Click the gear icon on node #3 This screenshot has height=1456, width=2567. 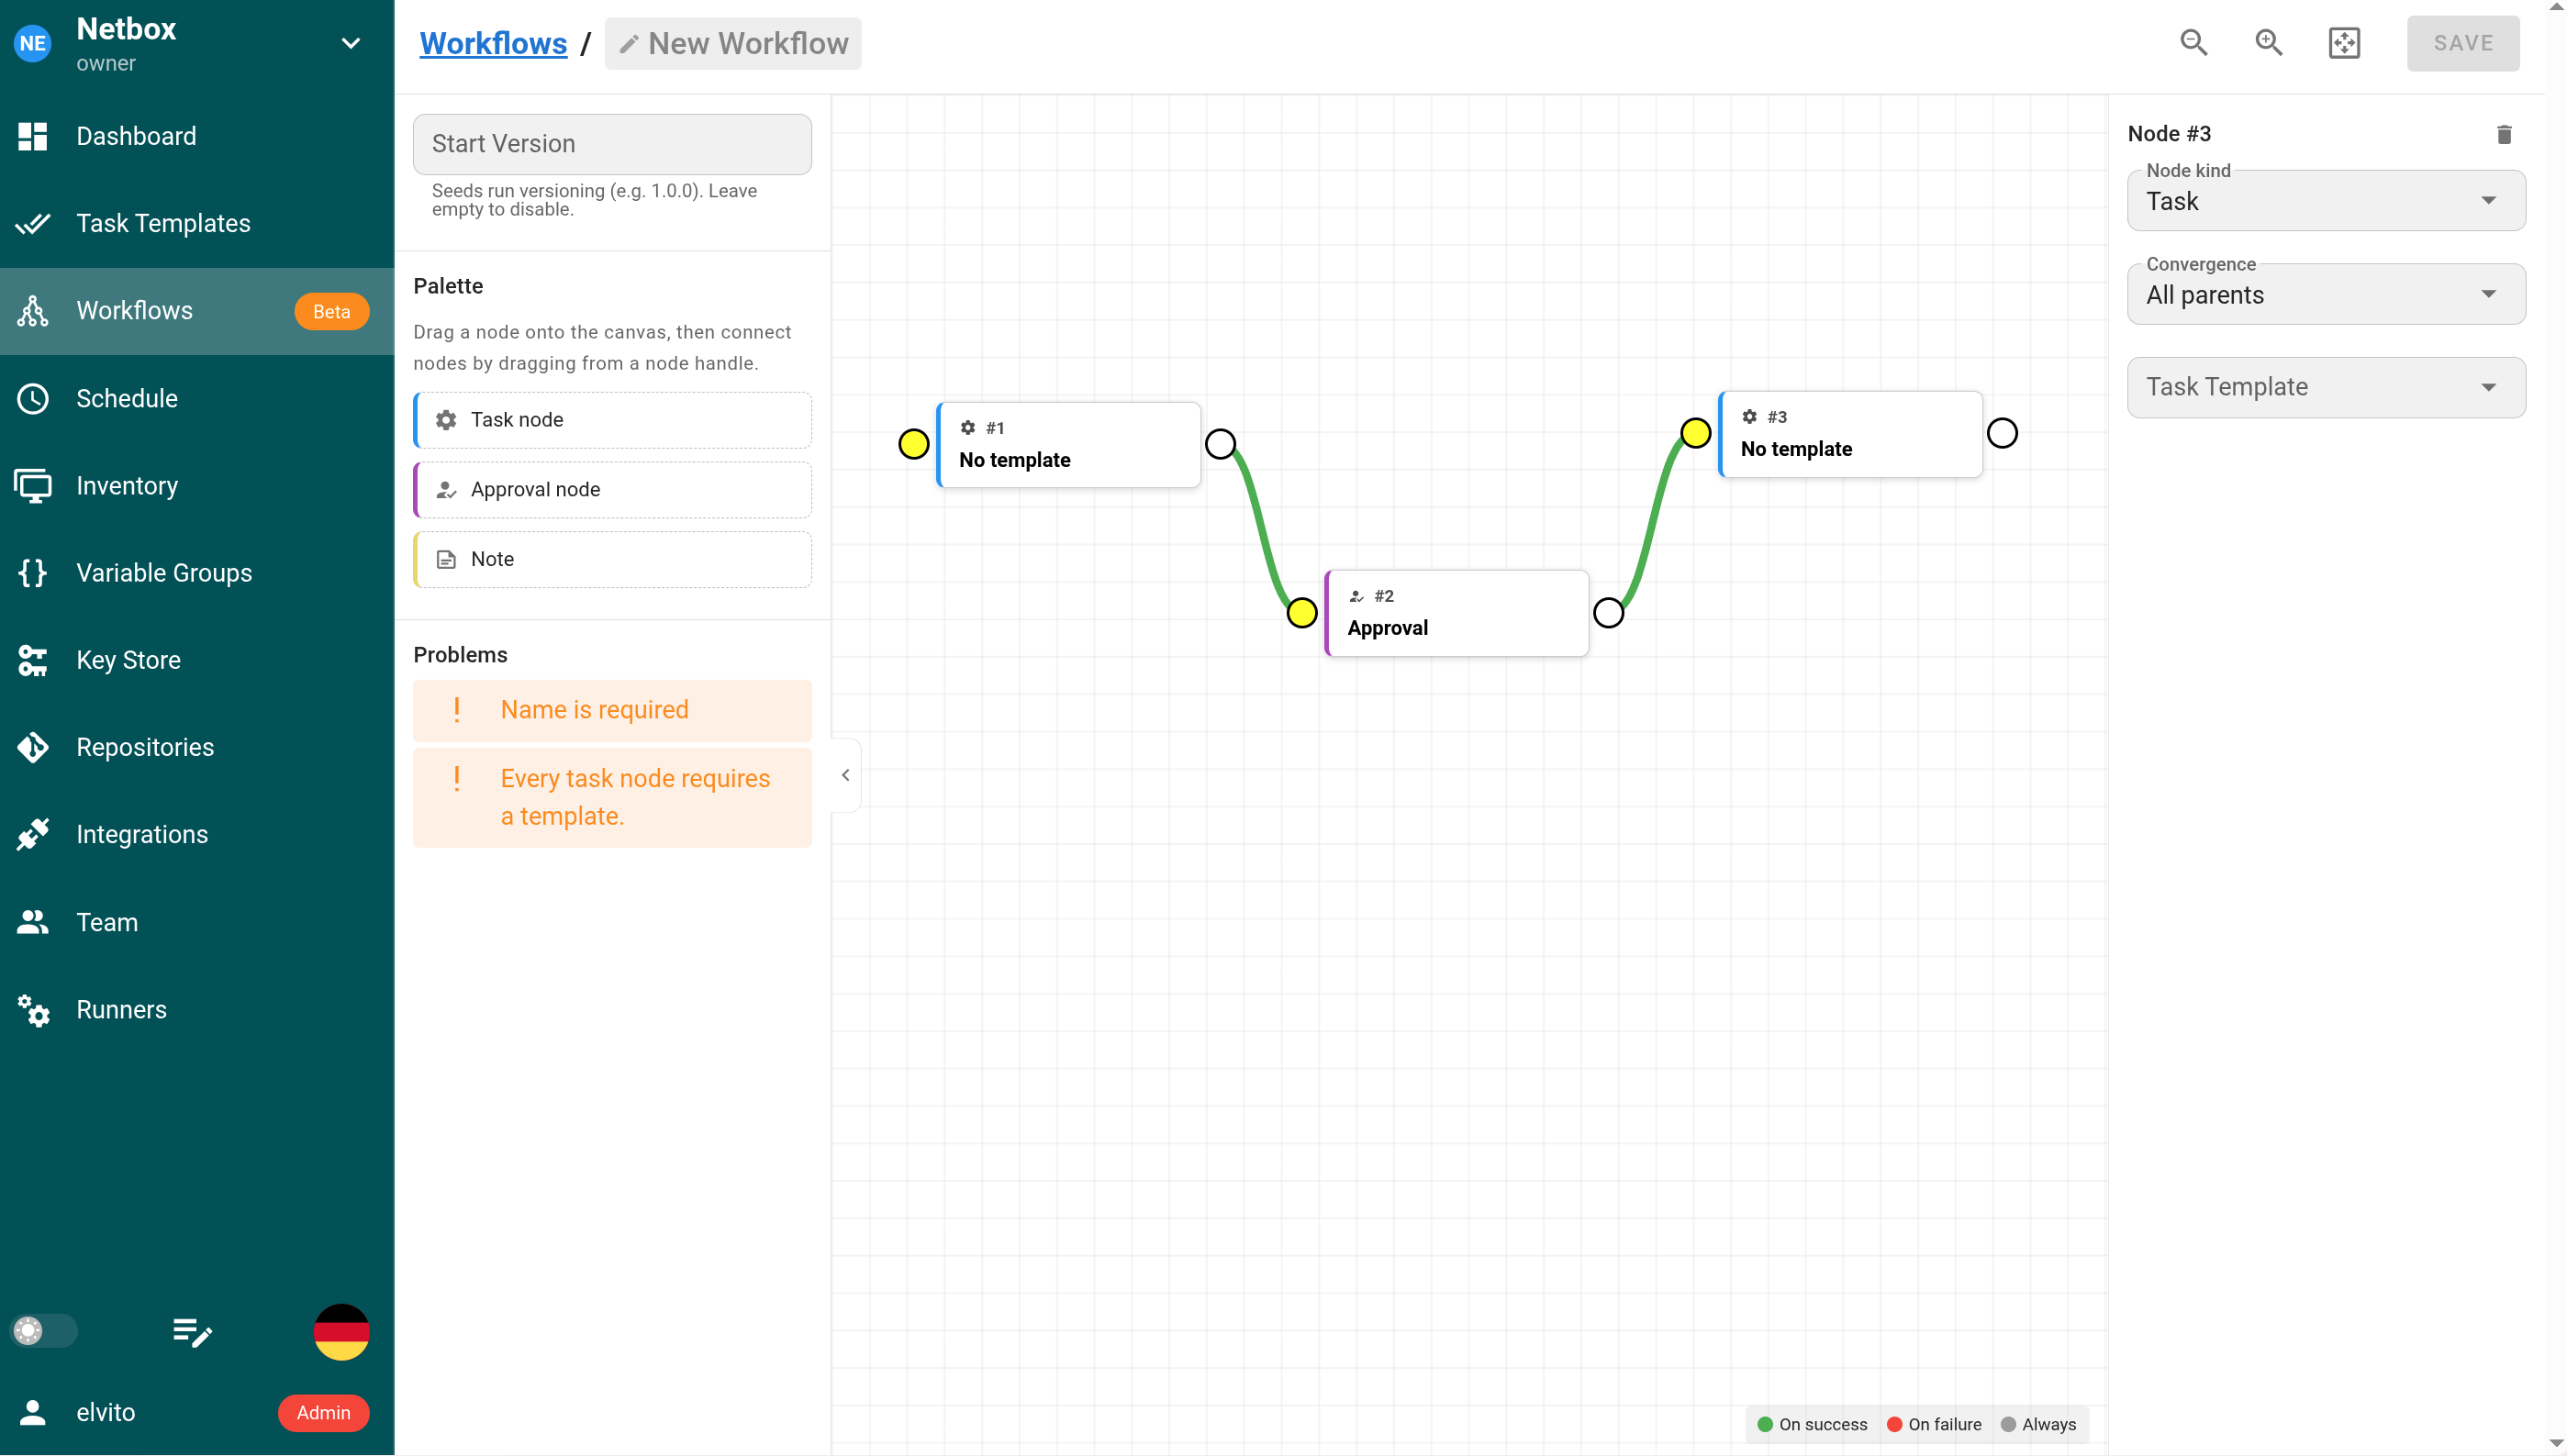[x=1749, y=417]
